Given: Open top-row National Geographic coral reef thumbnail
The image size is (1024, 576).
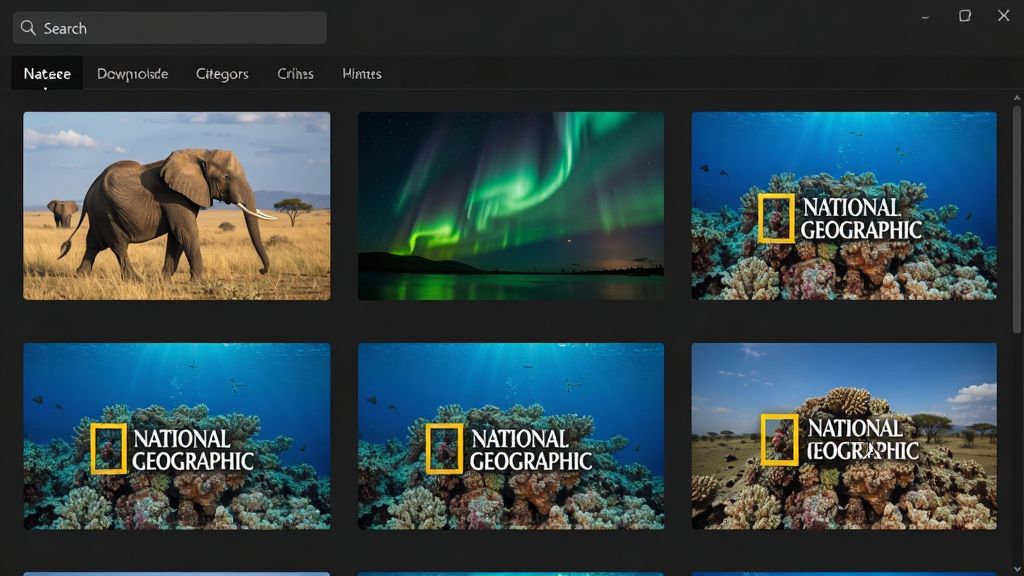Looking at the screenshot, I should (844, 206).
